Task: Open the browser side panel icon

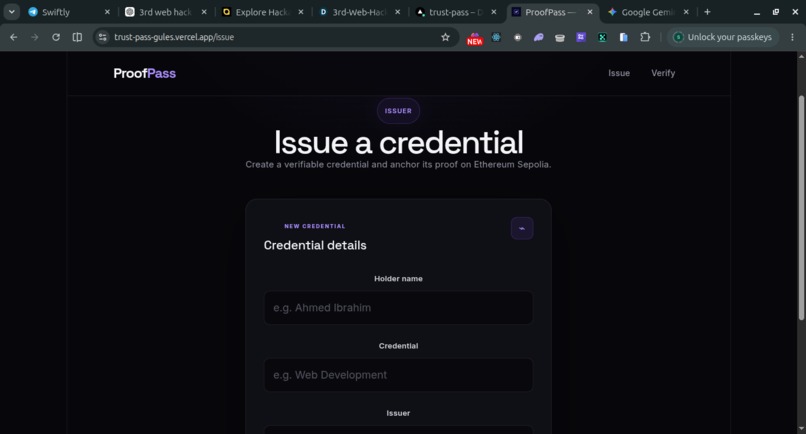Action: (77, 37)
